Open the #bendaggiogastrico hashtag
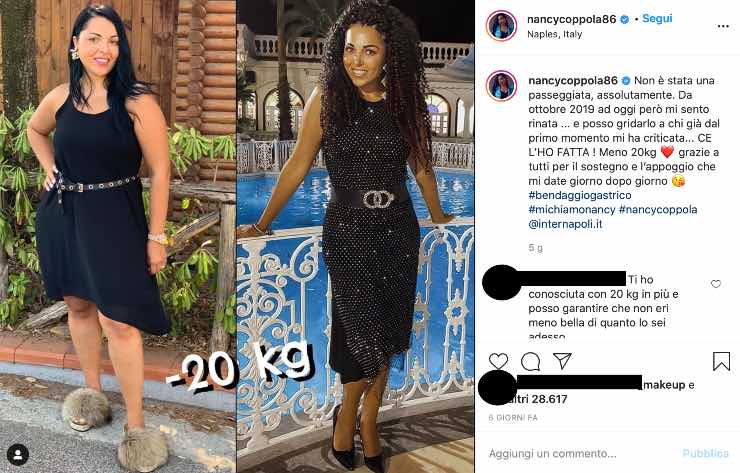The width and height of the screenshot is (740, 473). pos(580,195)
